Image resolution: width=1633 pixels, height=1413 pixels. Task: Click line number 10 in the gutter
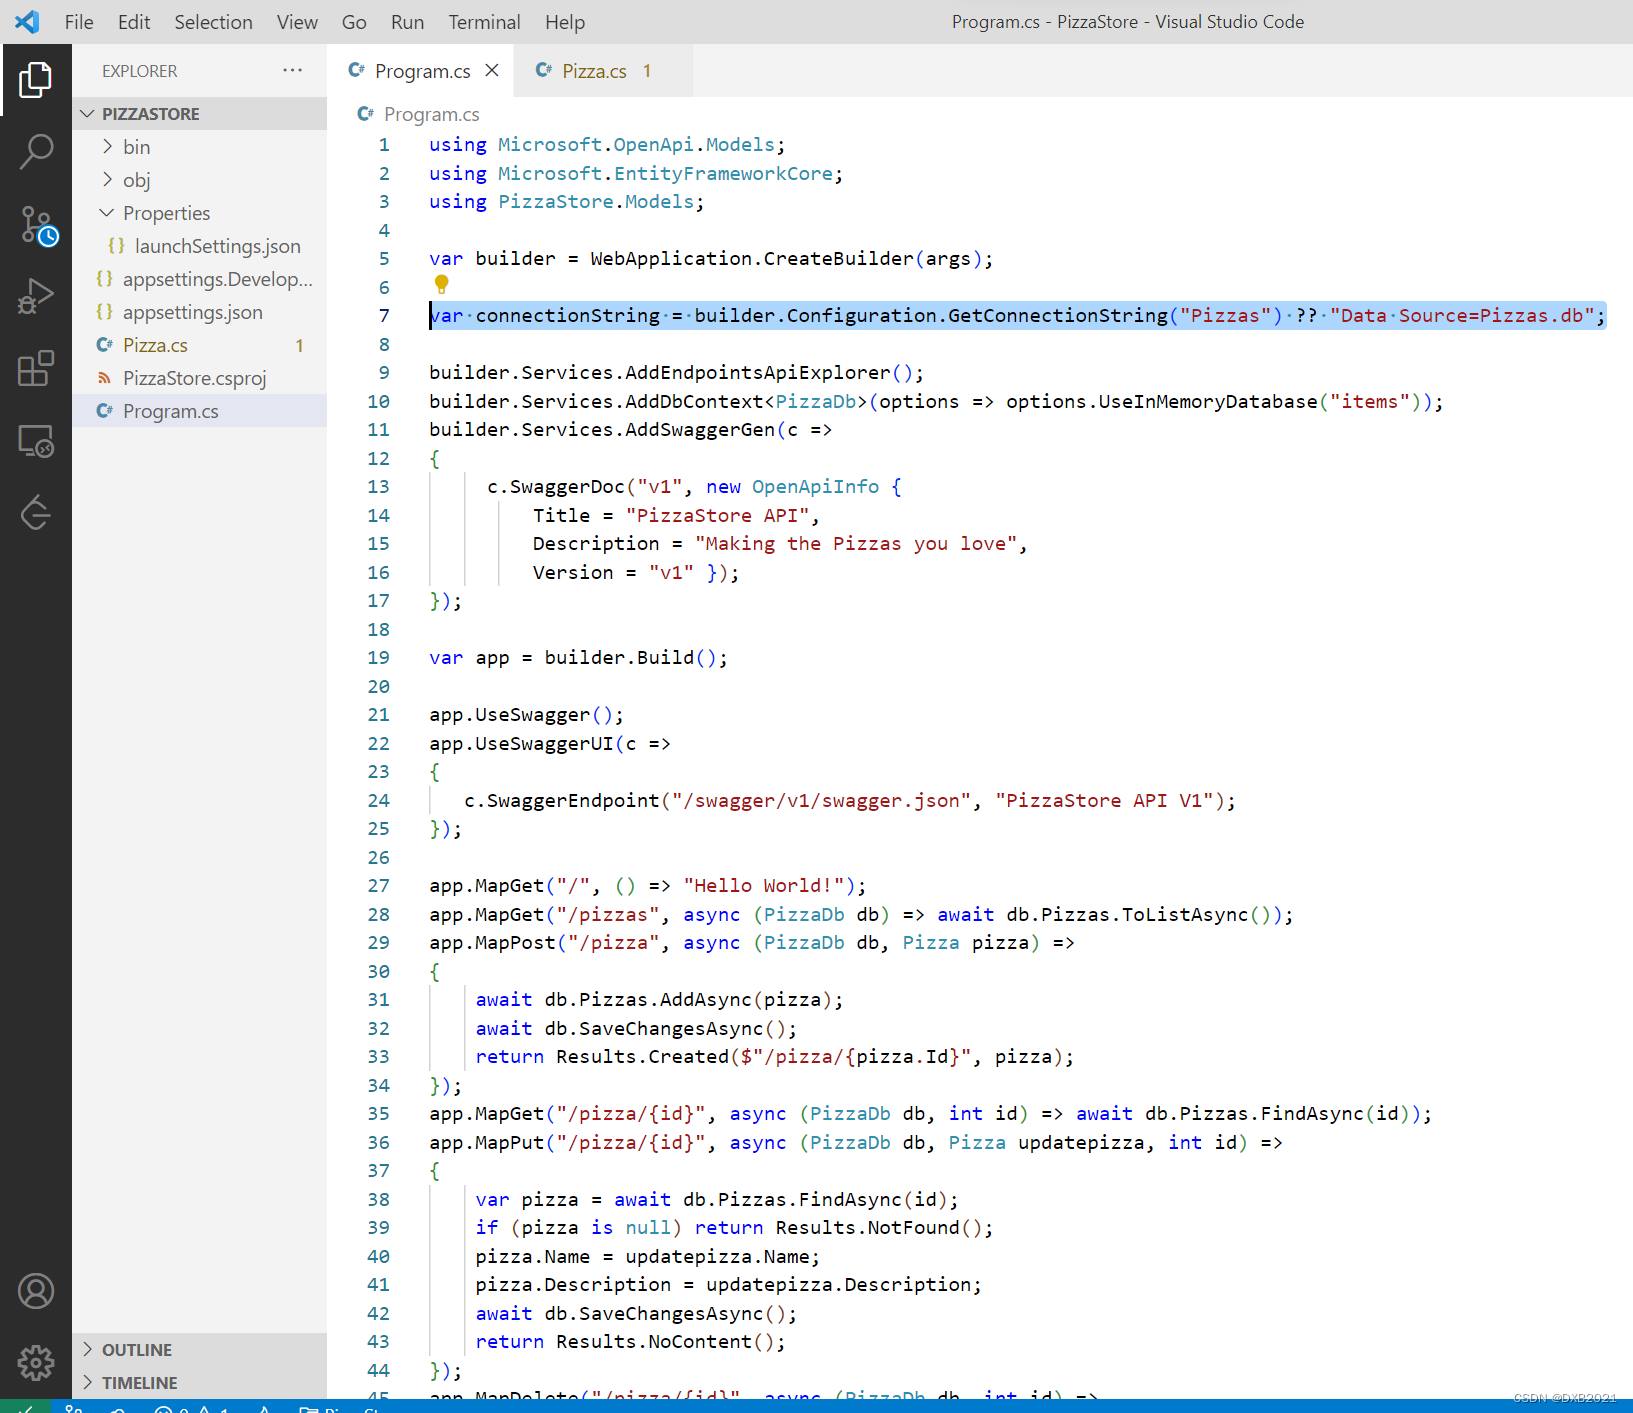pos(378,401)
